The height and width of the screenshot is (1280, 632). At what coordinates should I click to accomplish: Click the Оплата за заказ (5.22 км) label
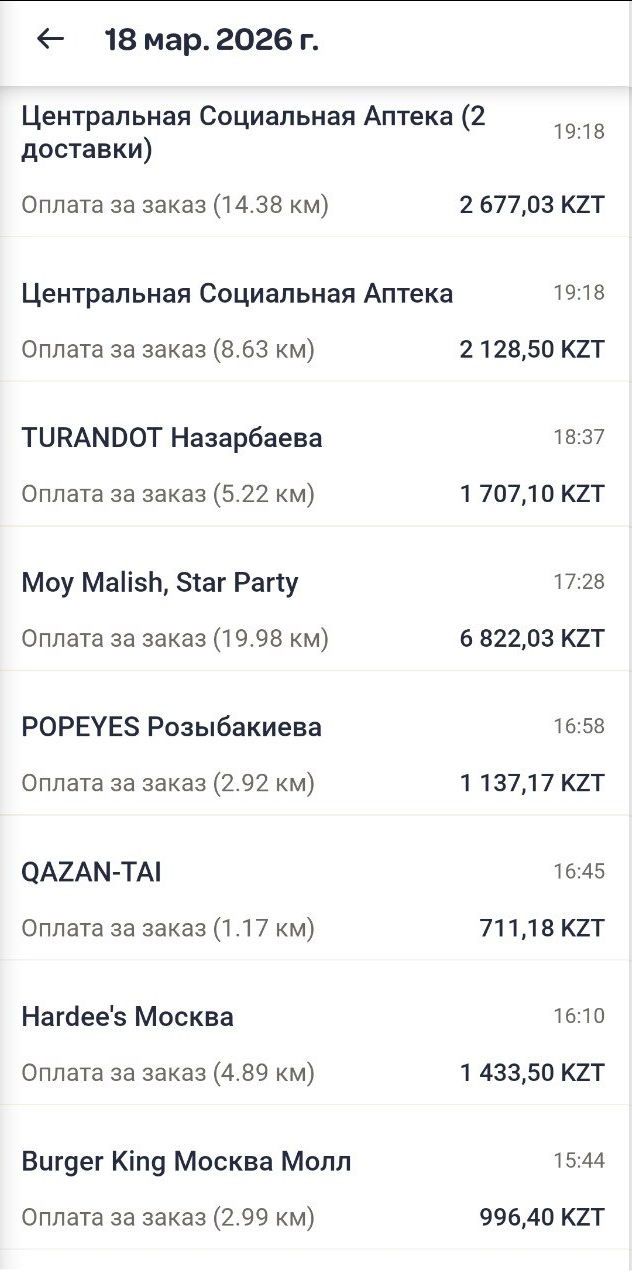pyautogui.click(x=168, y=494)
